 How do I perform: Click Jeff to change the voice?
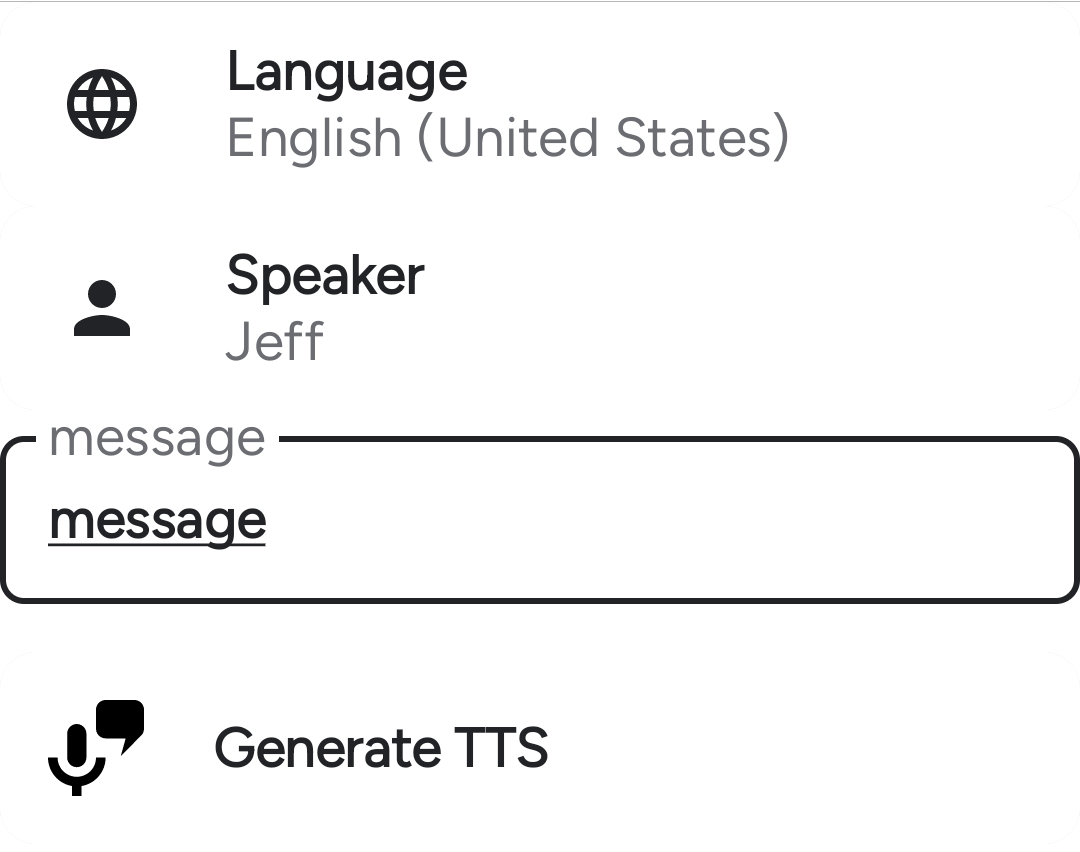(x=274, y=342)
